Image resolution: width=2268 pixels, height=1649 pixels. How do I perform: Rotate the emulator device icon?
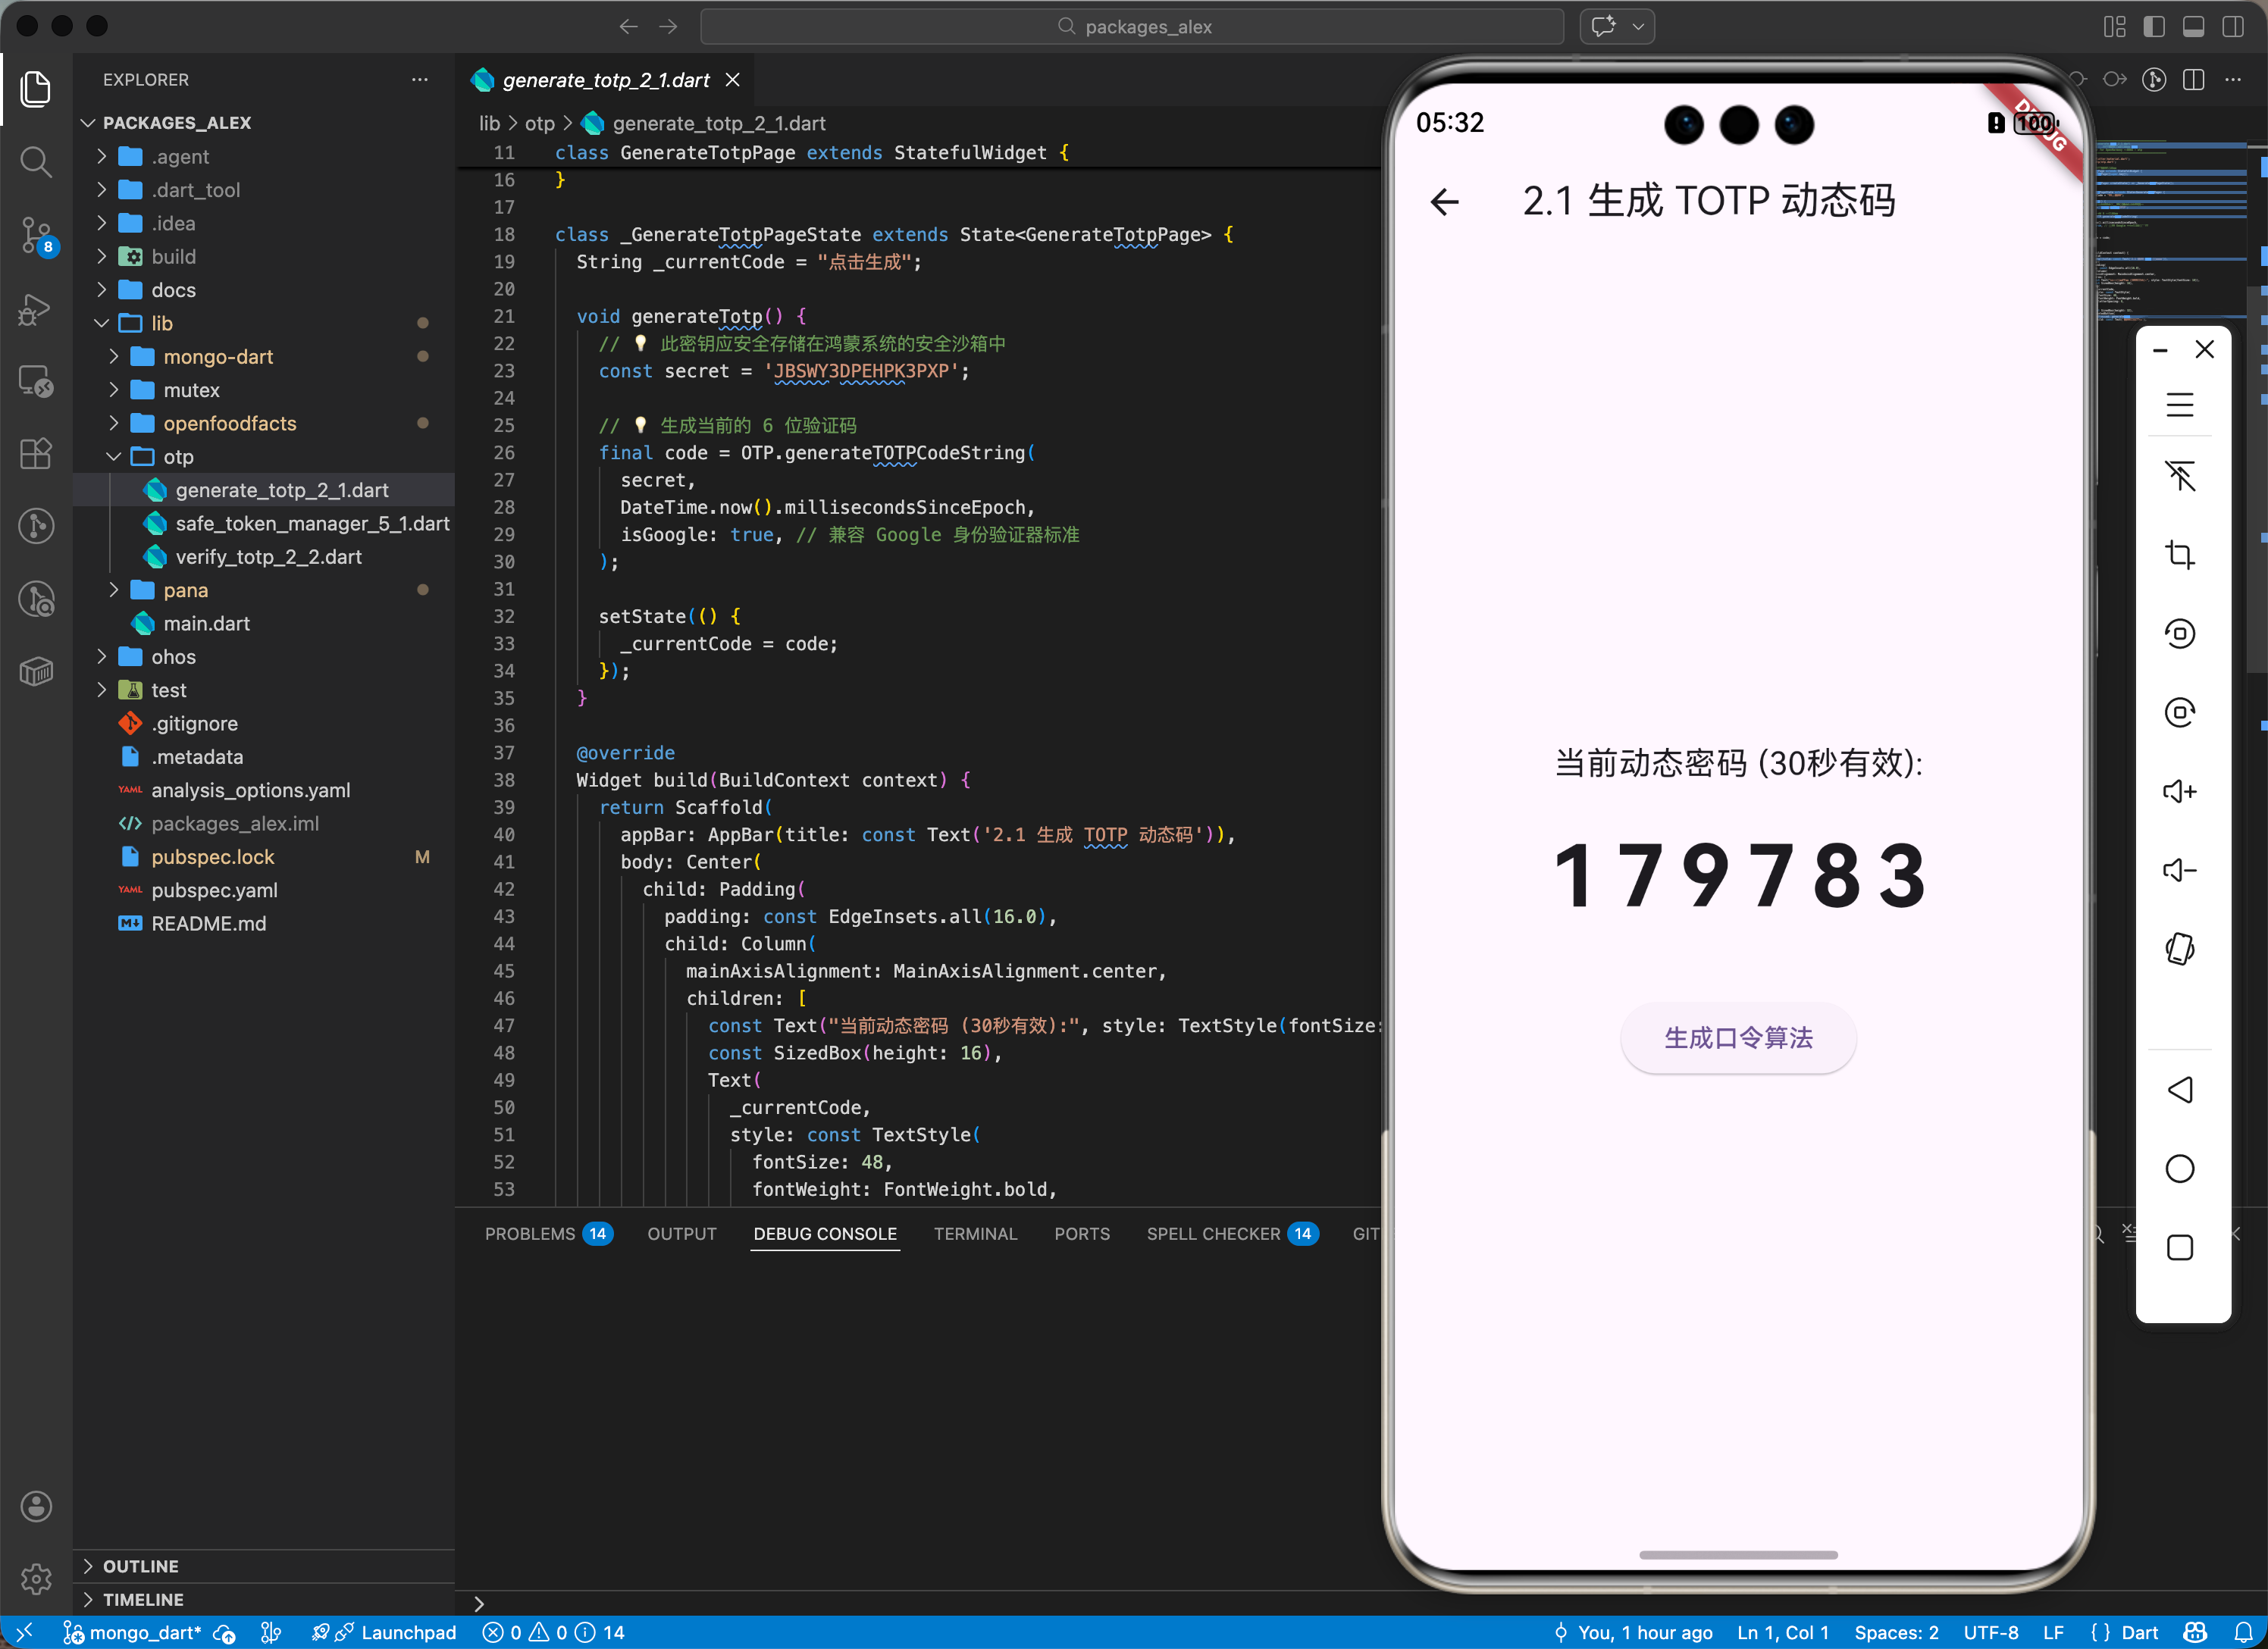pyautogui.click(x=2179, y=948)
